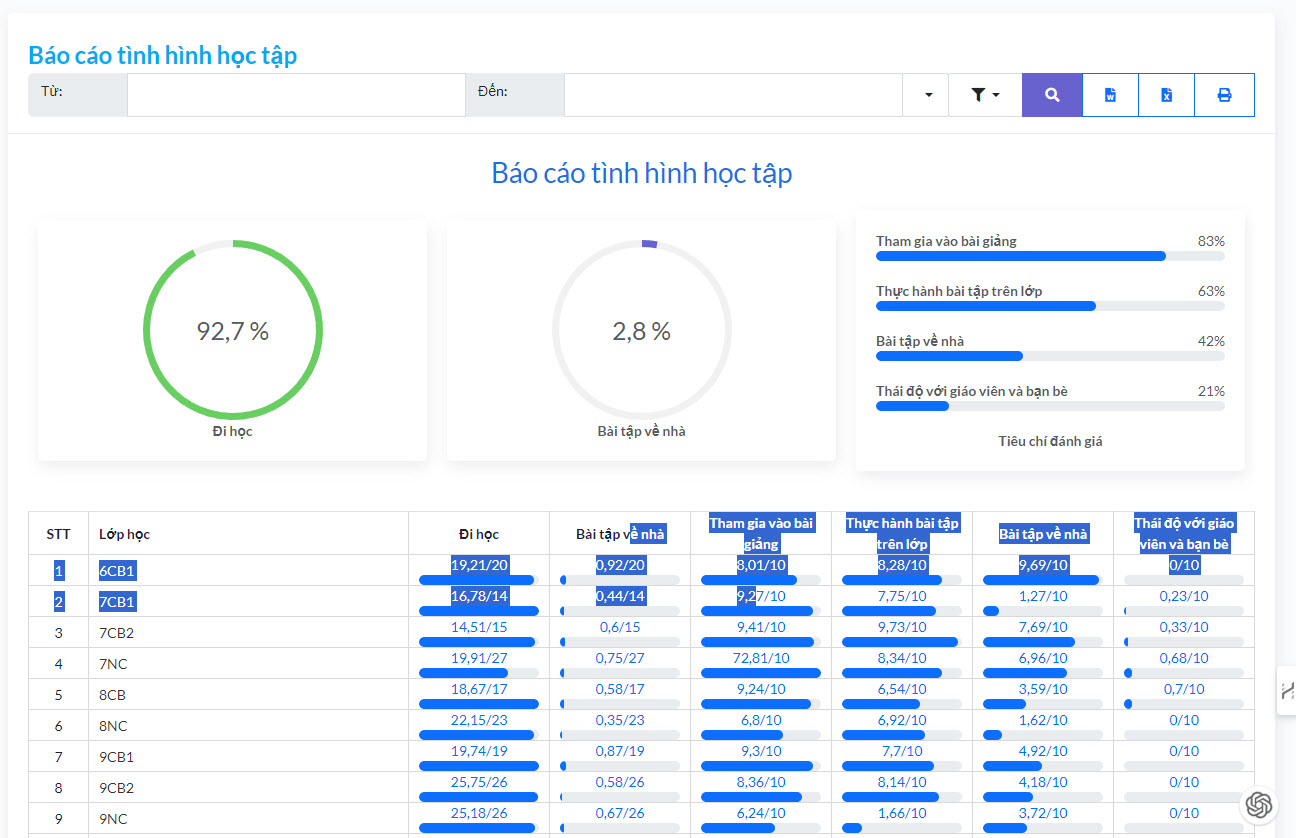1296x838 pixels.
Task: Click attendance value 25,18/26
Action: pos(479,813)
